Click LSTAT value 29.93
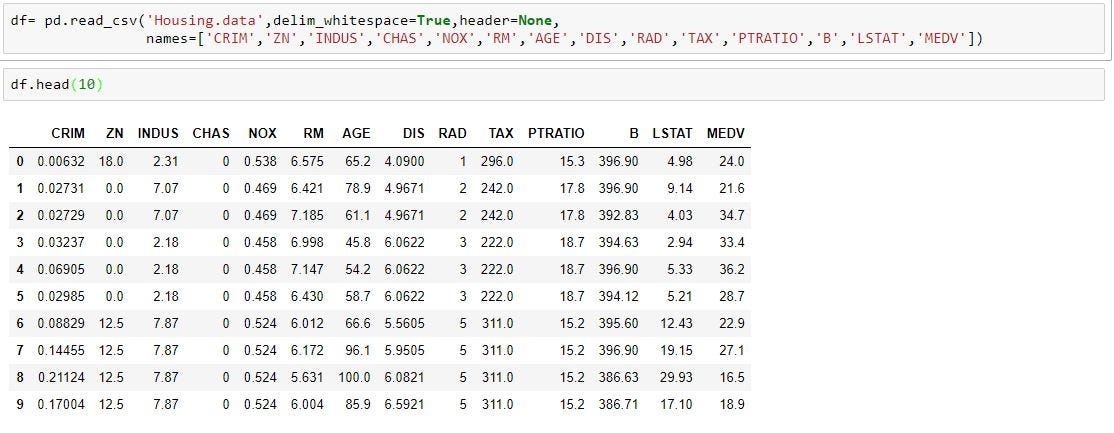This screenshot has height=433, width=1114. tap(676, 378)
